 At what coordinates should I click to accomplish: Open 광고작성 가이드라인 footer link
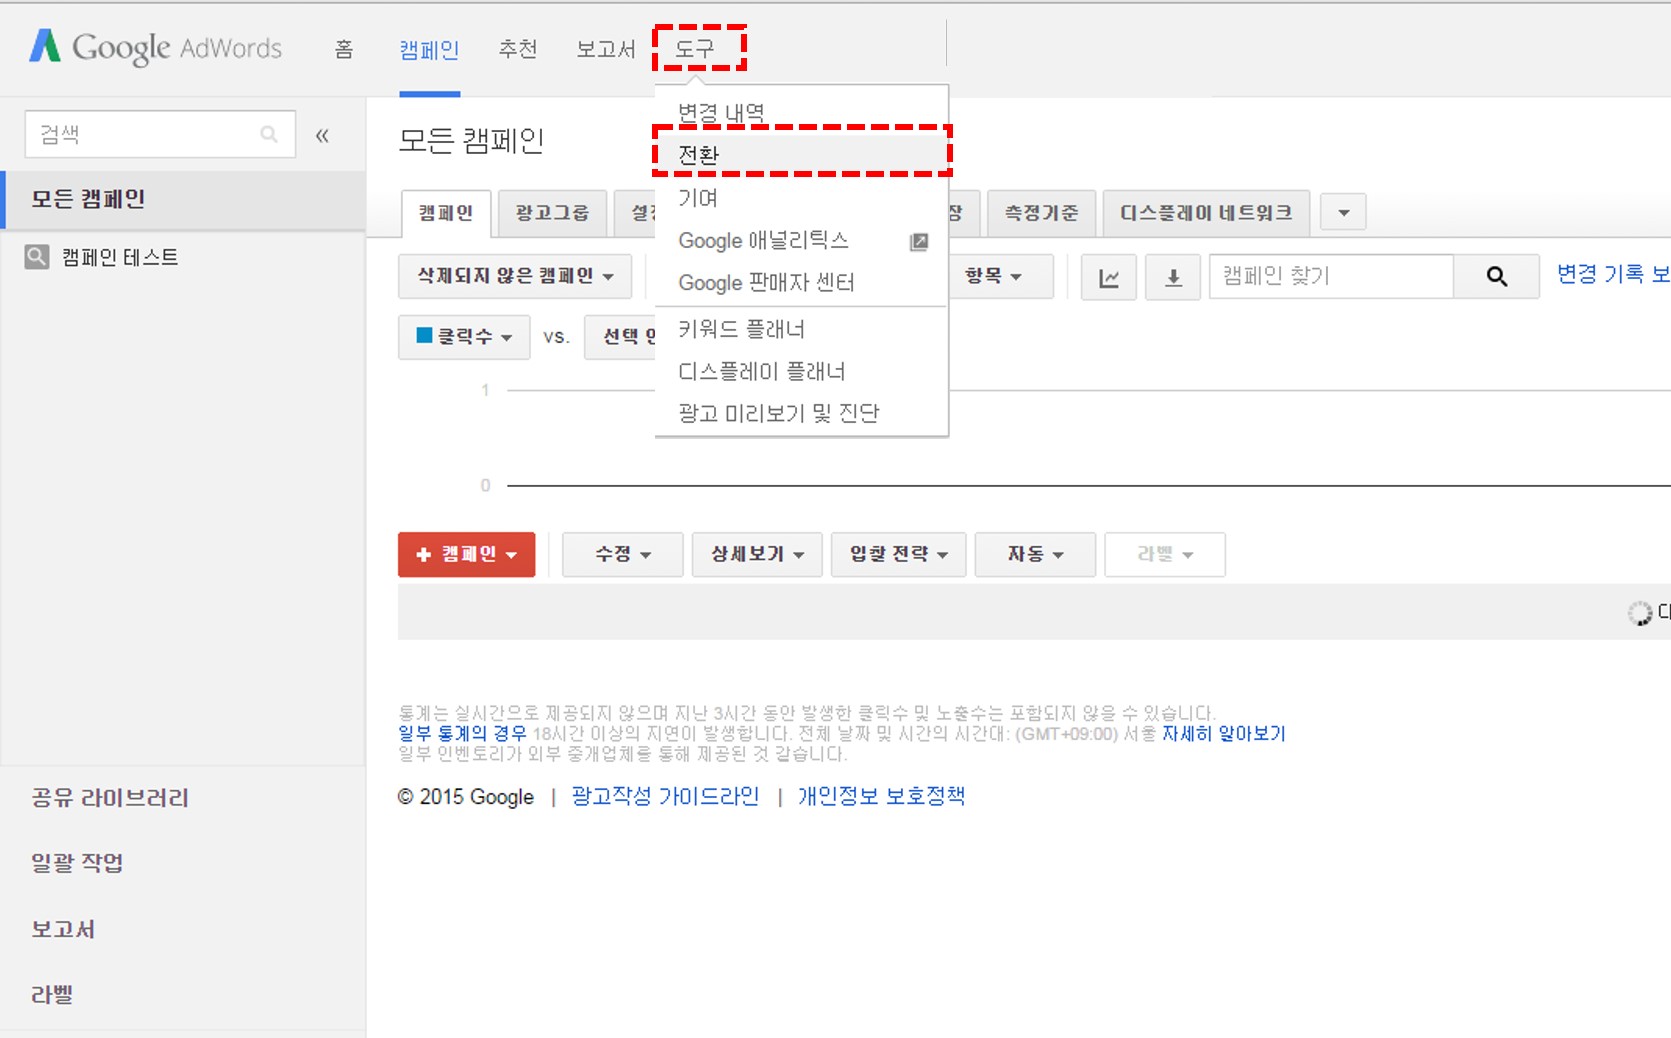(665, 797)
